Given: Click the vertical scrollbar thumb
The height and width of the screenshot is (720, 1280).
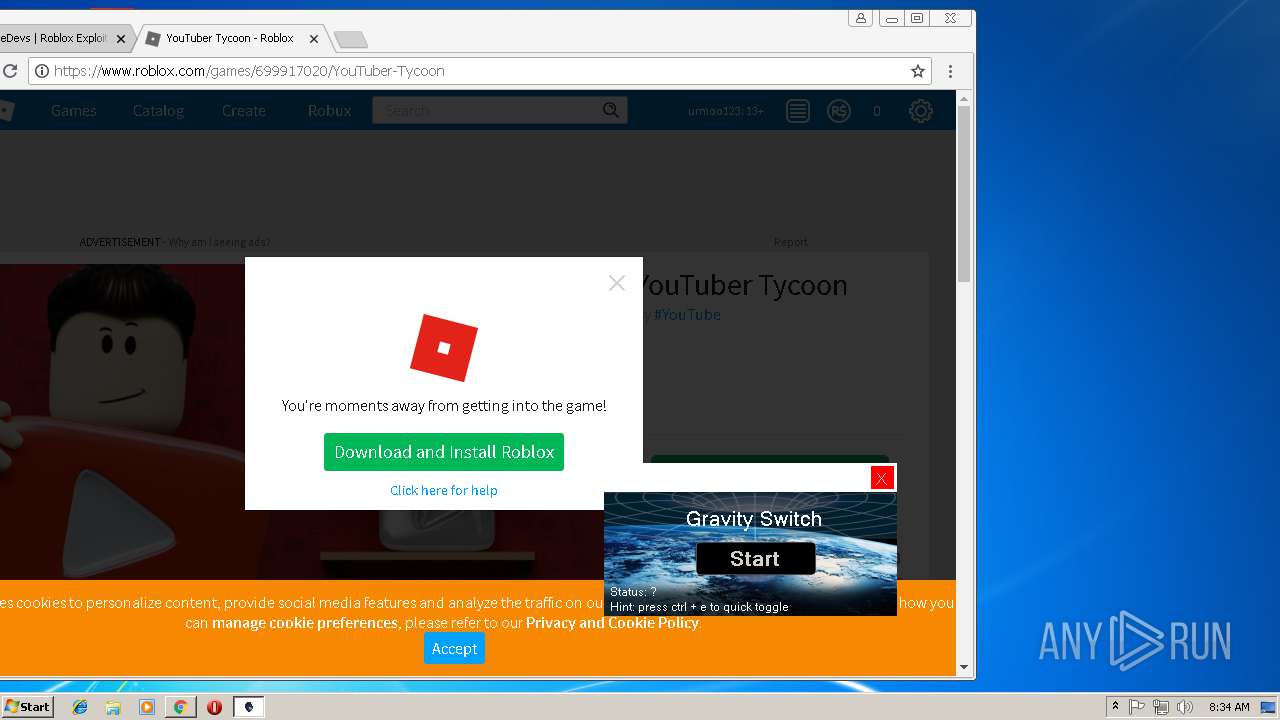Looking at the screenshot, I should tap(964, 195).
